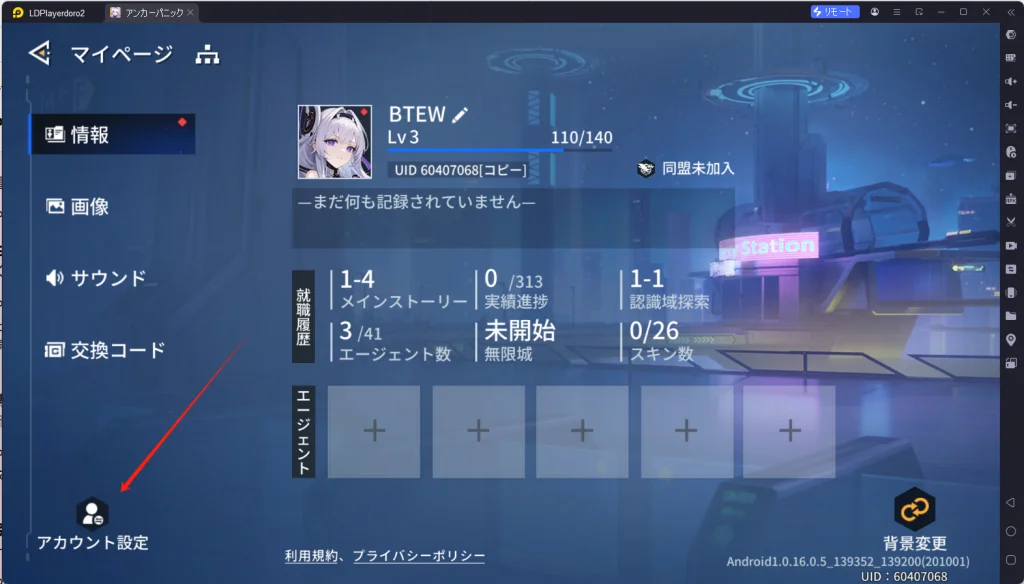Image resolution: width=1024 pixels, height=584 pixels.
Task: Open the APK install icon
Action: click(1011, 199)
